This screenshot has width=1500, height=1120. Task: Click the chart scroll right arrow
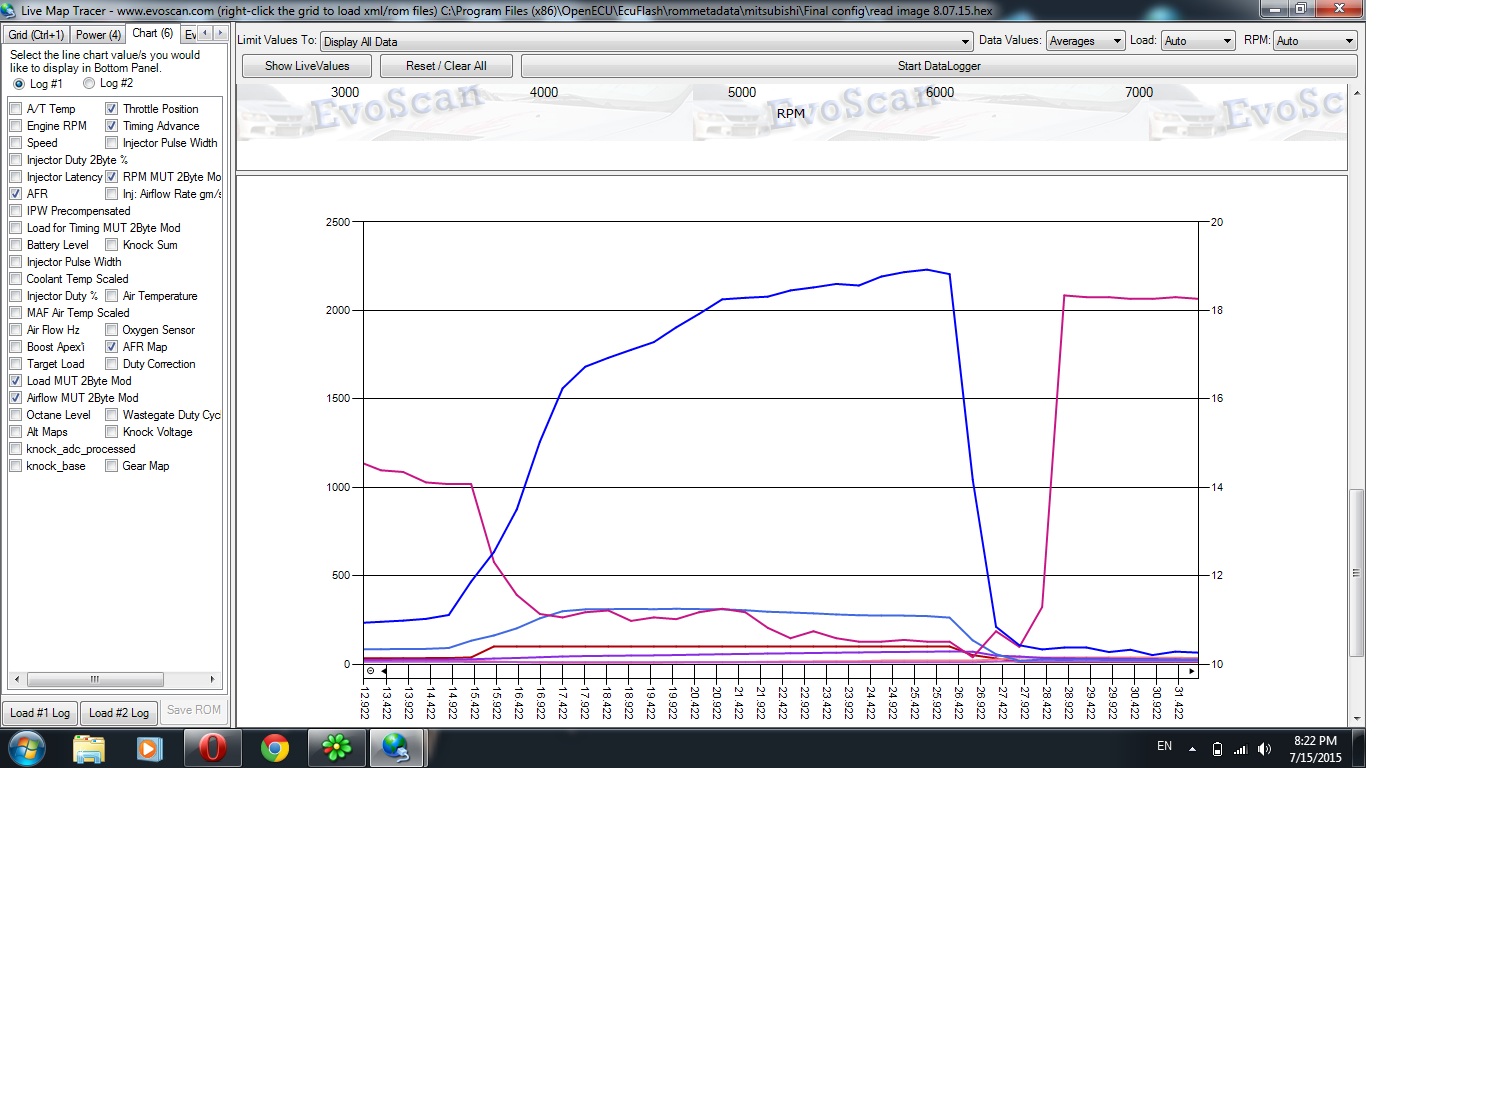[1191, 671]
